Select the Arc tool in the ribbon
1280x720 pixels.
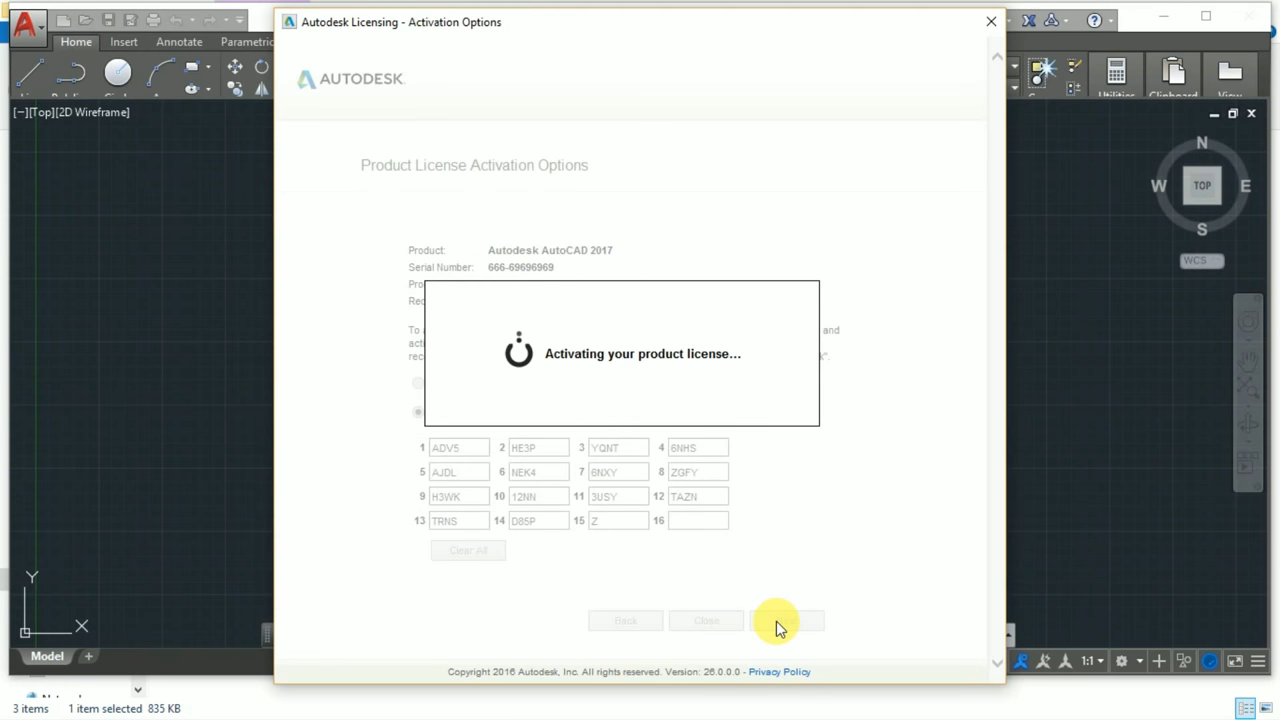click(160, 72)
